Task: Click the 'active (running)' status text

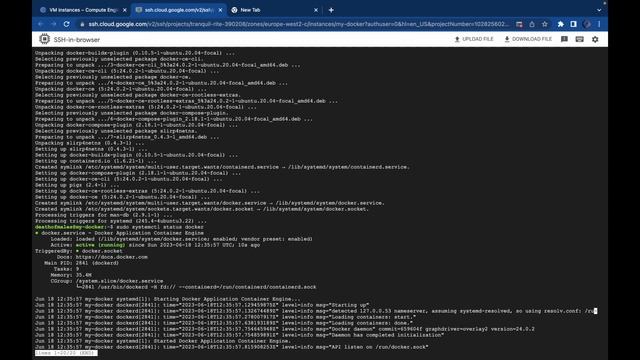Action: point(100,245)
